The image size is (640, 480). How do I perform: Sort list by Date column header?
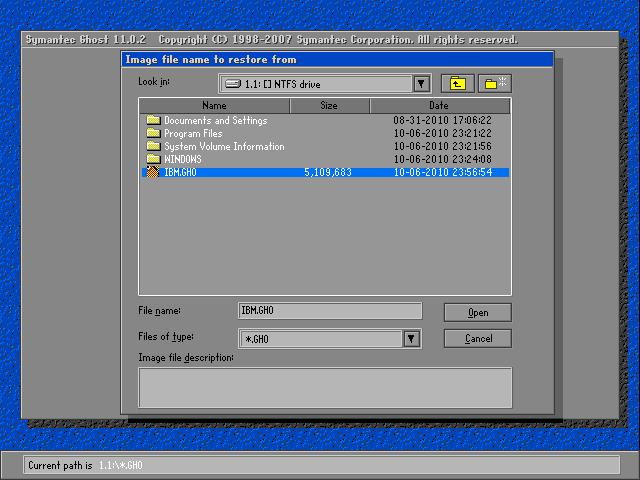point(440,106)
